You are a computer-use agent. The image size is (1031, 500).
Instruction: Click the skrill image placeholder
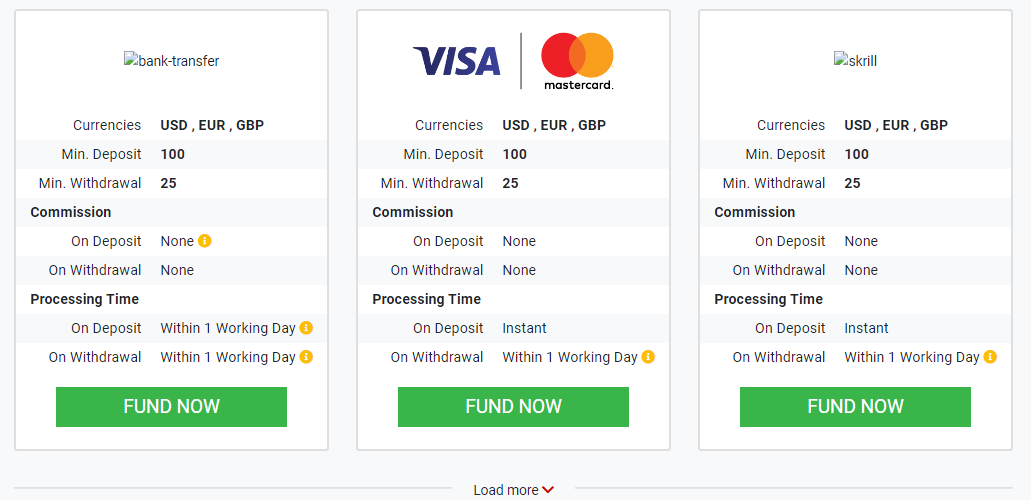[855, 61]
